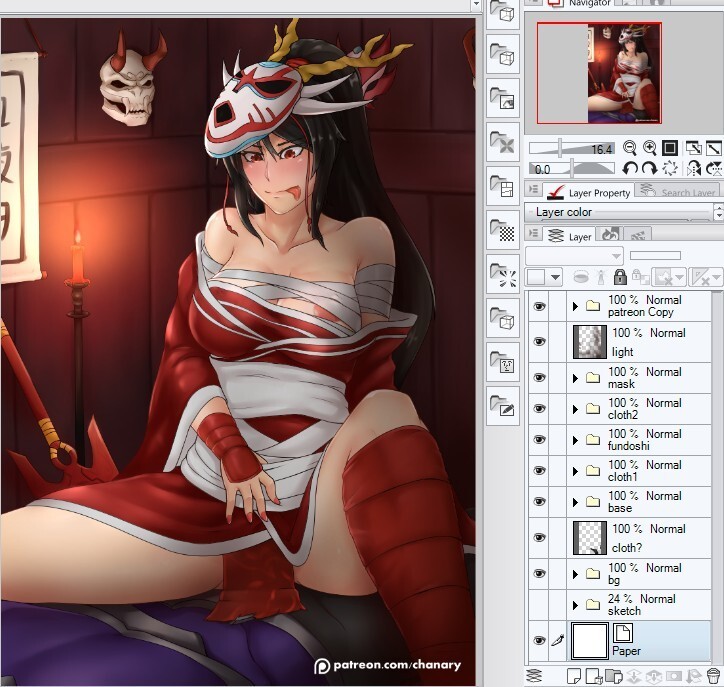Toggle the lock layer padlock

point(620,277)
